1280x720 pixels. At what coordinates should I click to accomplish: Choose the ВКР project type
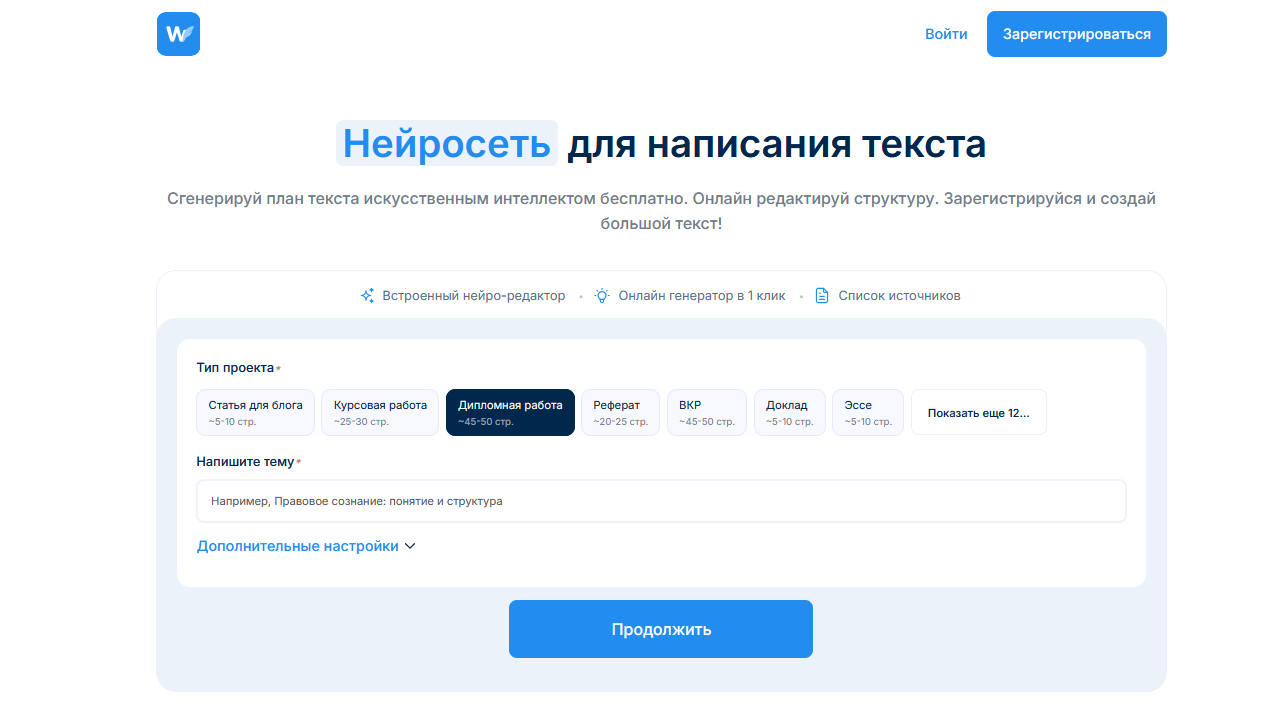point(706,412)
